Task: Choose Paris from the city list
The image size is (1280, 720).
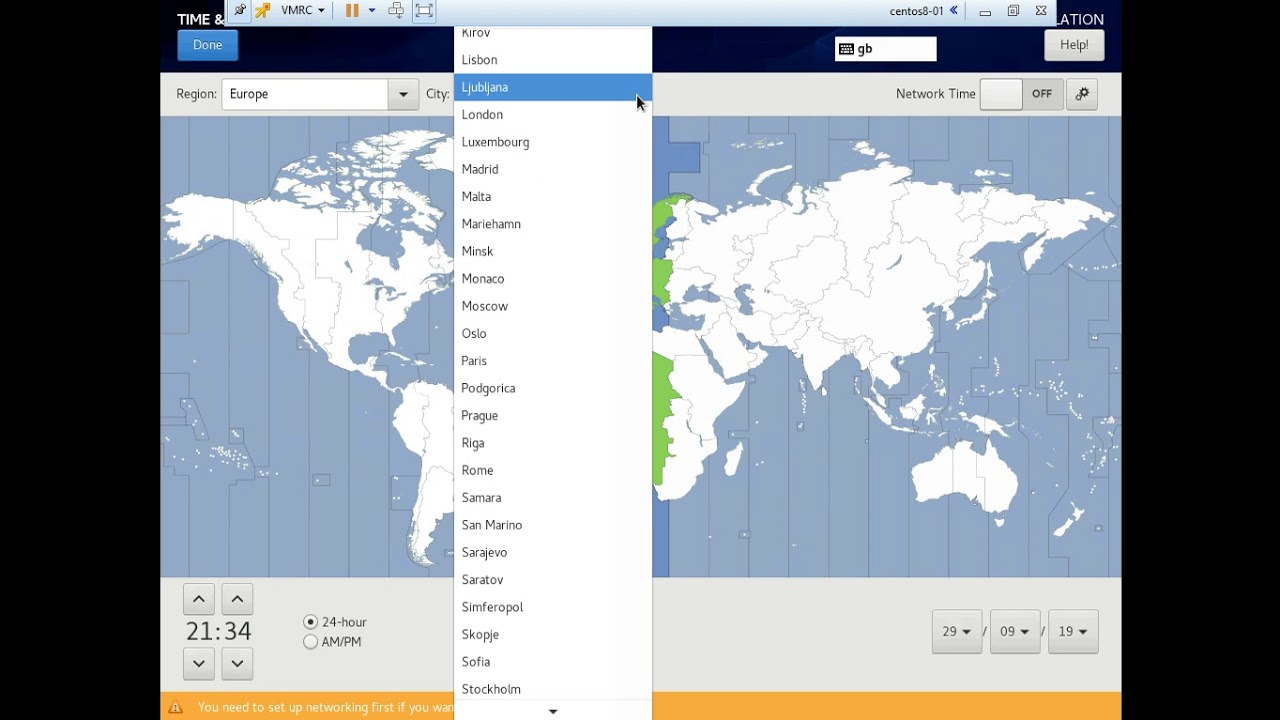Action: (x=553, y=361)
